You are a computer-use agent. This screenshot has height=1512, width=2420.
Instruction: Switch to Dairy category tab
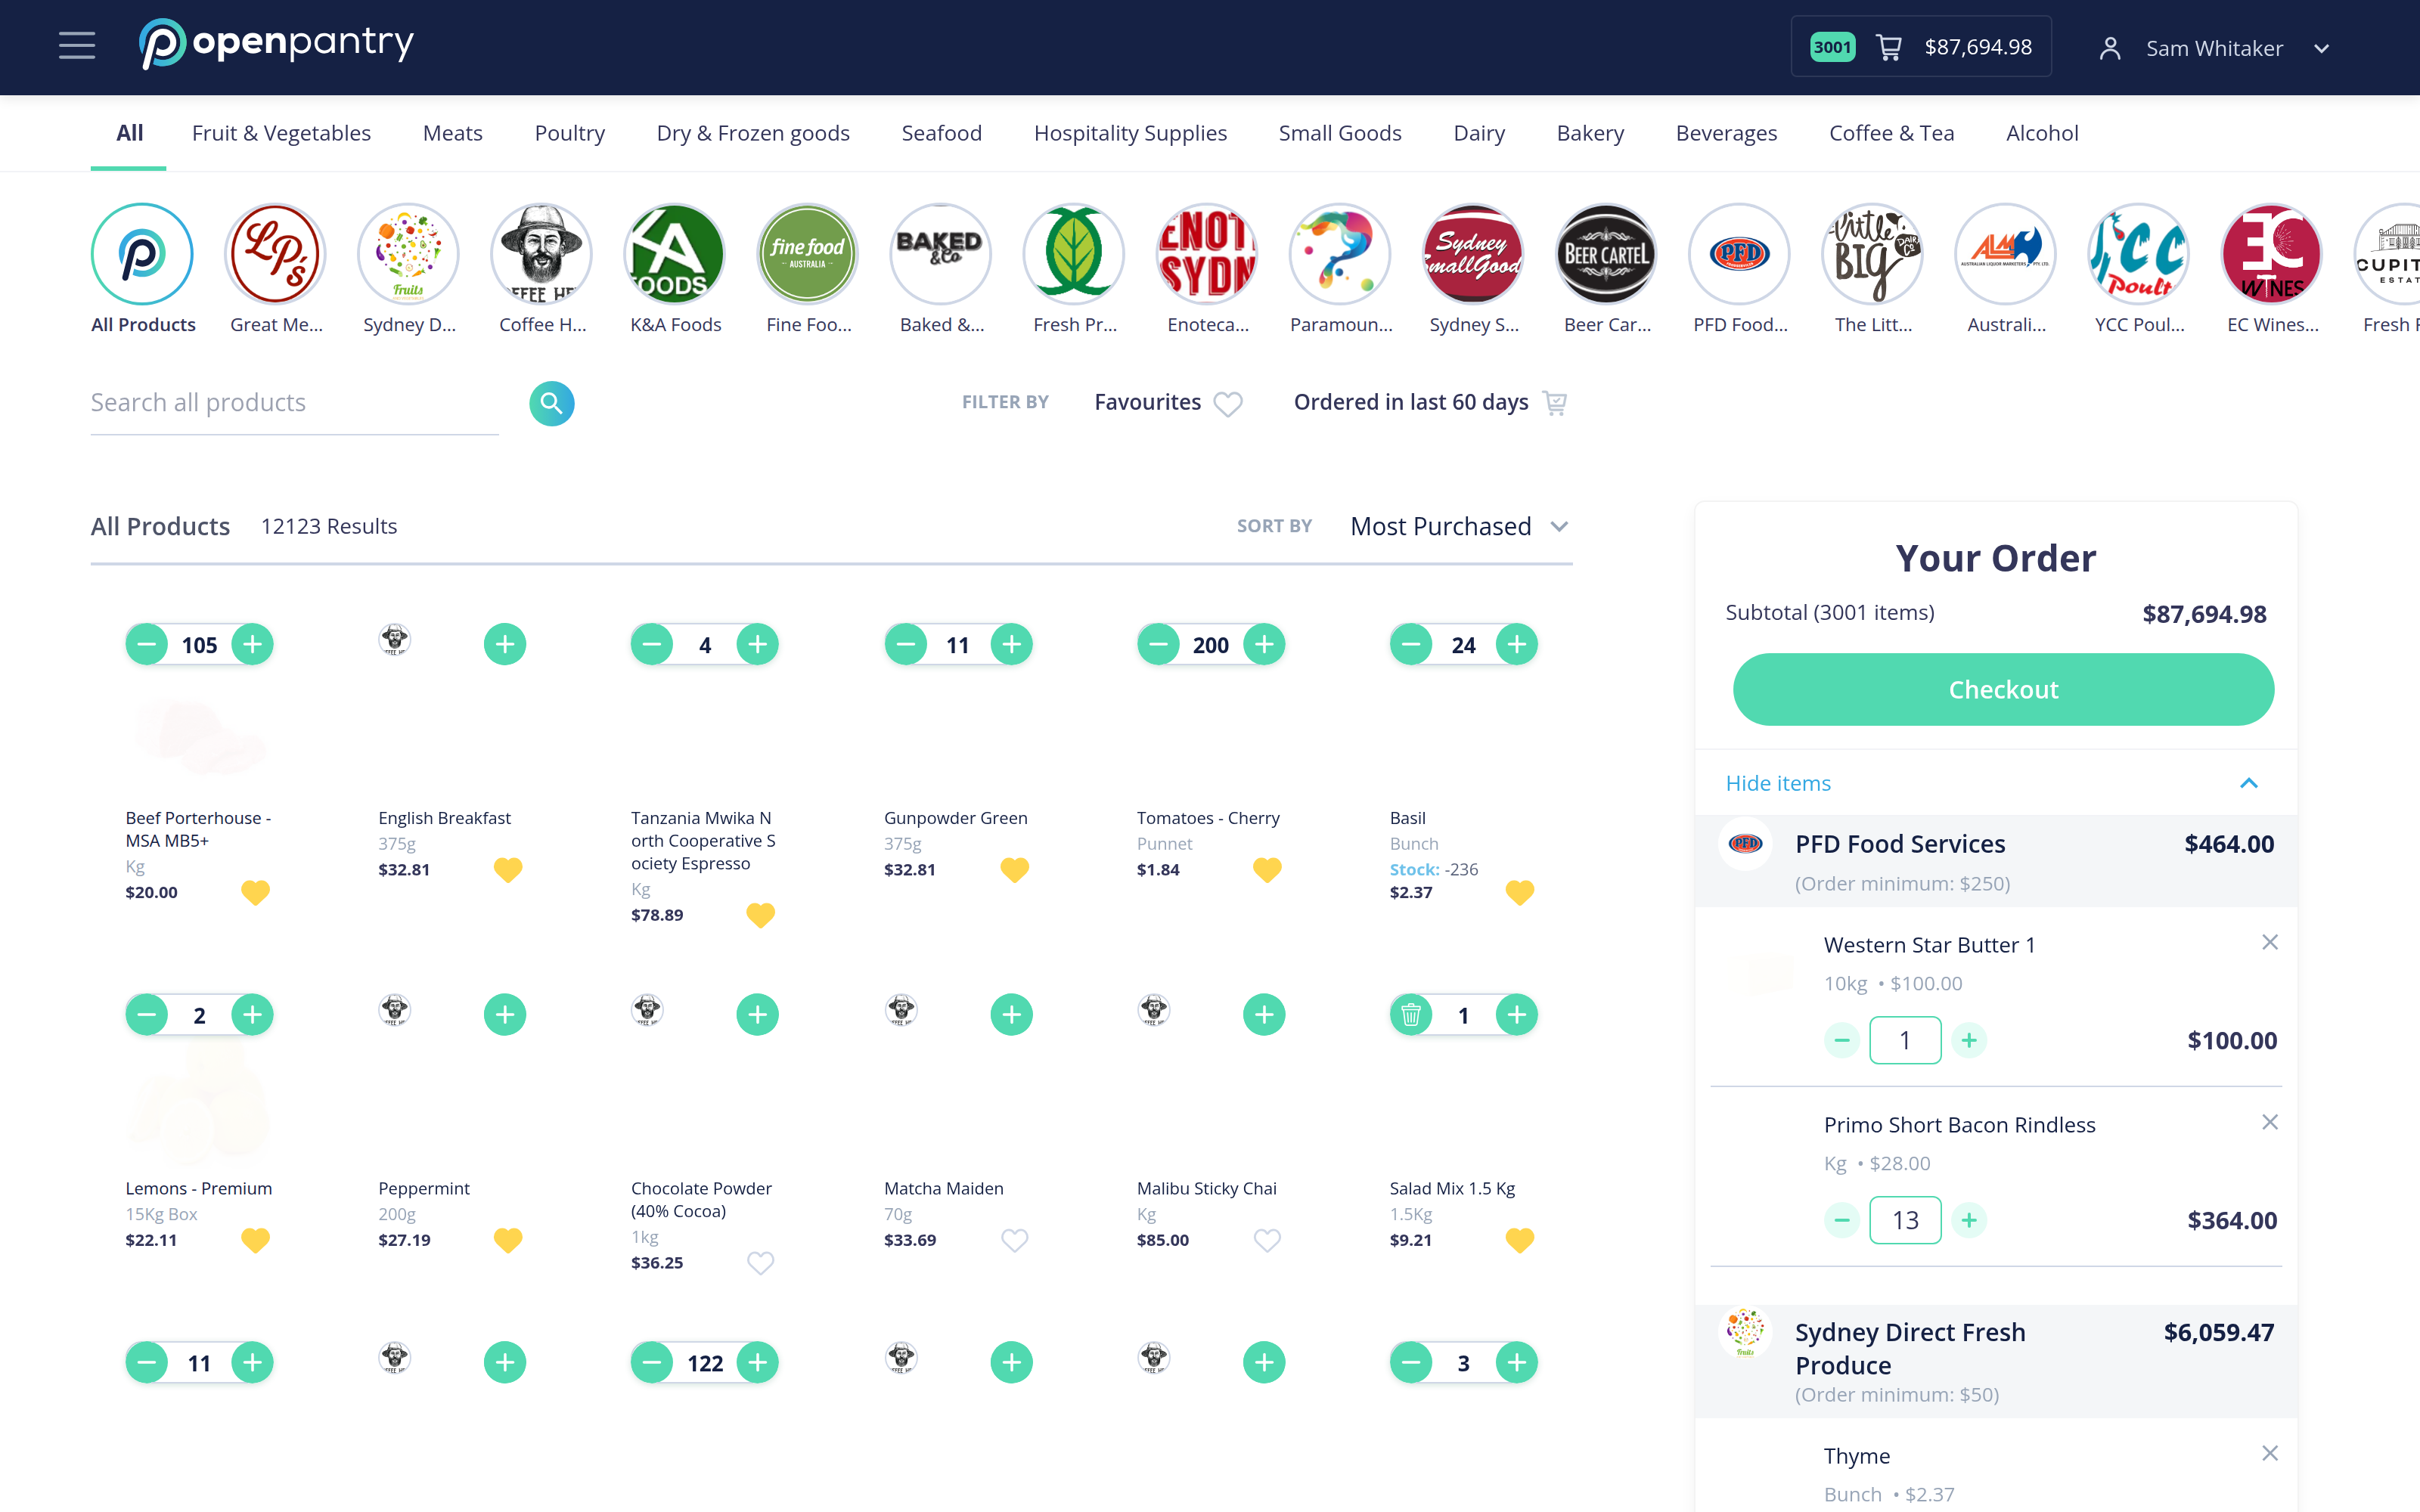click(x=1479, y=133)
